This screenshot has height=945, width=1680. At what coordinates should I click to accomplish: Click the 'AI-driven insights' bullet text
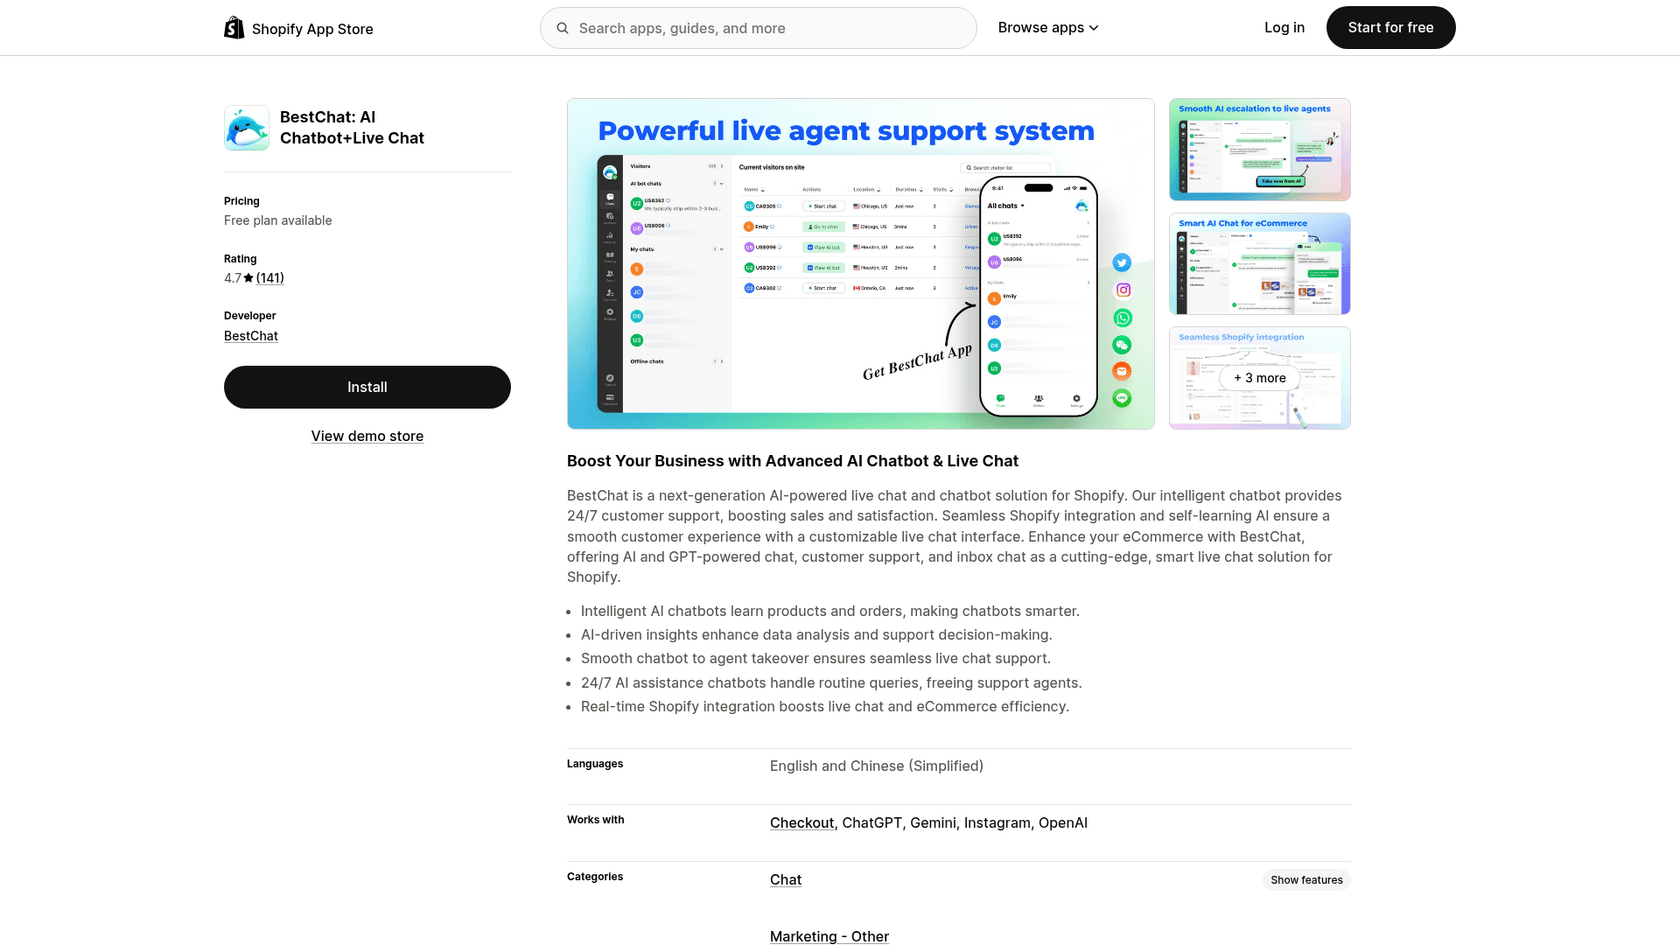tap(817, 635)
